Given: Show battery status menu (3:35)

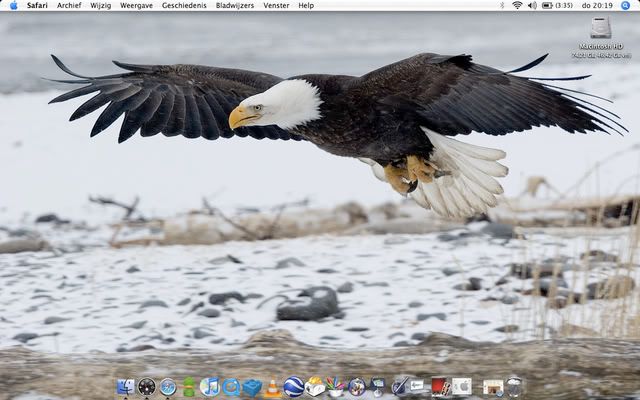Looking at the screenshot, I should click(x=557, y=5).
